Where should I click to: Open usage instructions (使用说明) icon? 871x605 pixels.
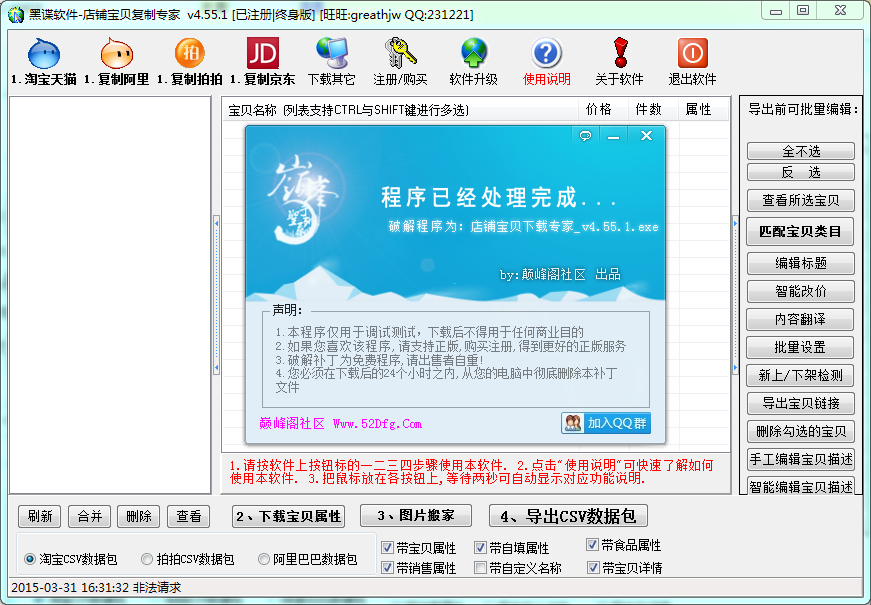click(547, 61)
